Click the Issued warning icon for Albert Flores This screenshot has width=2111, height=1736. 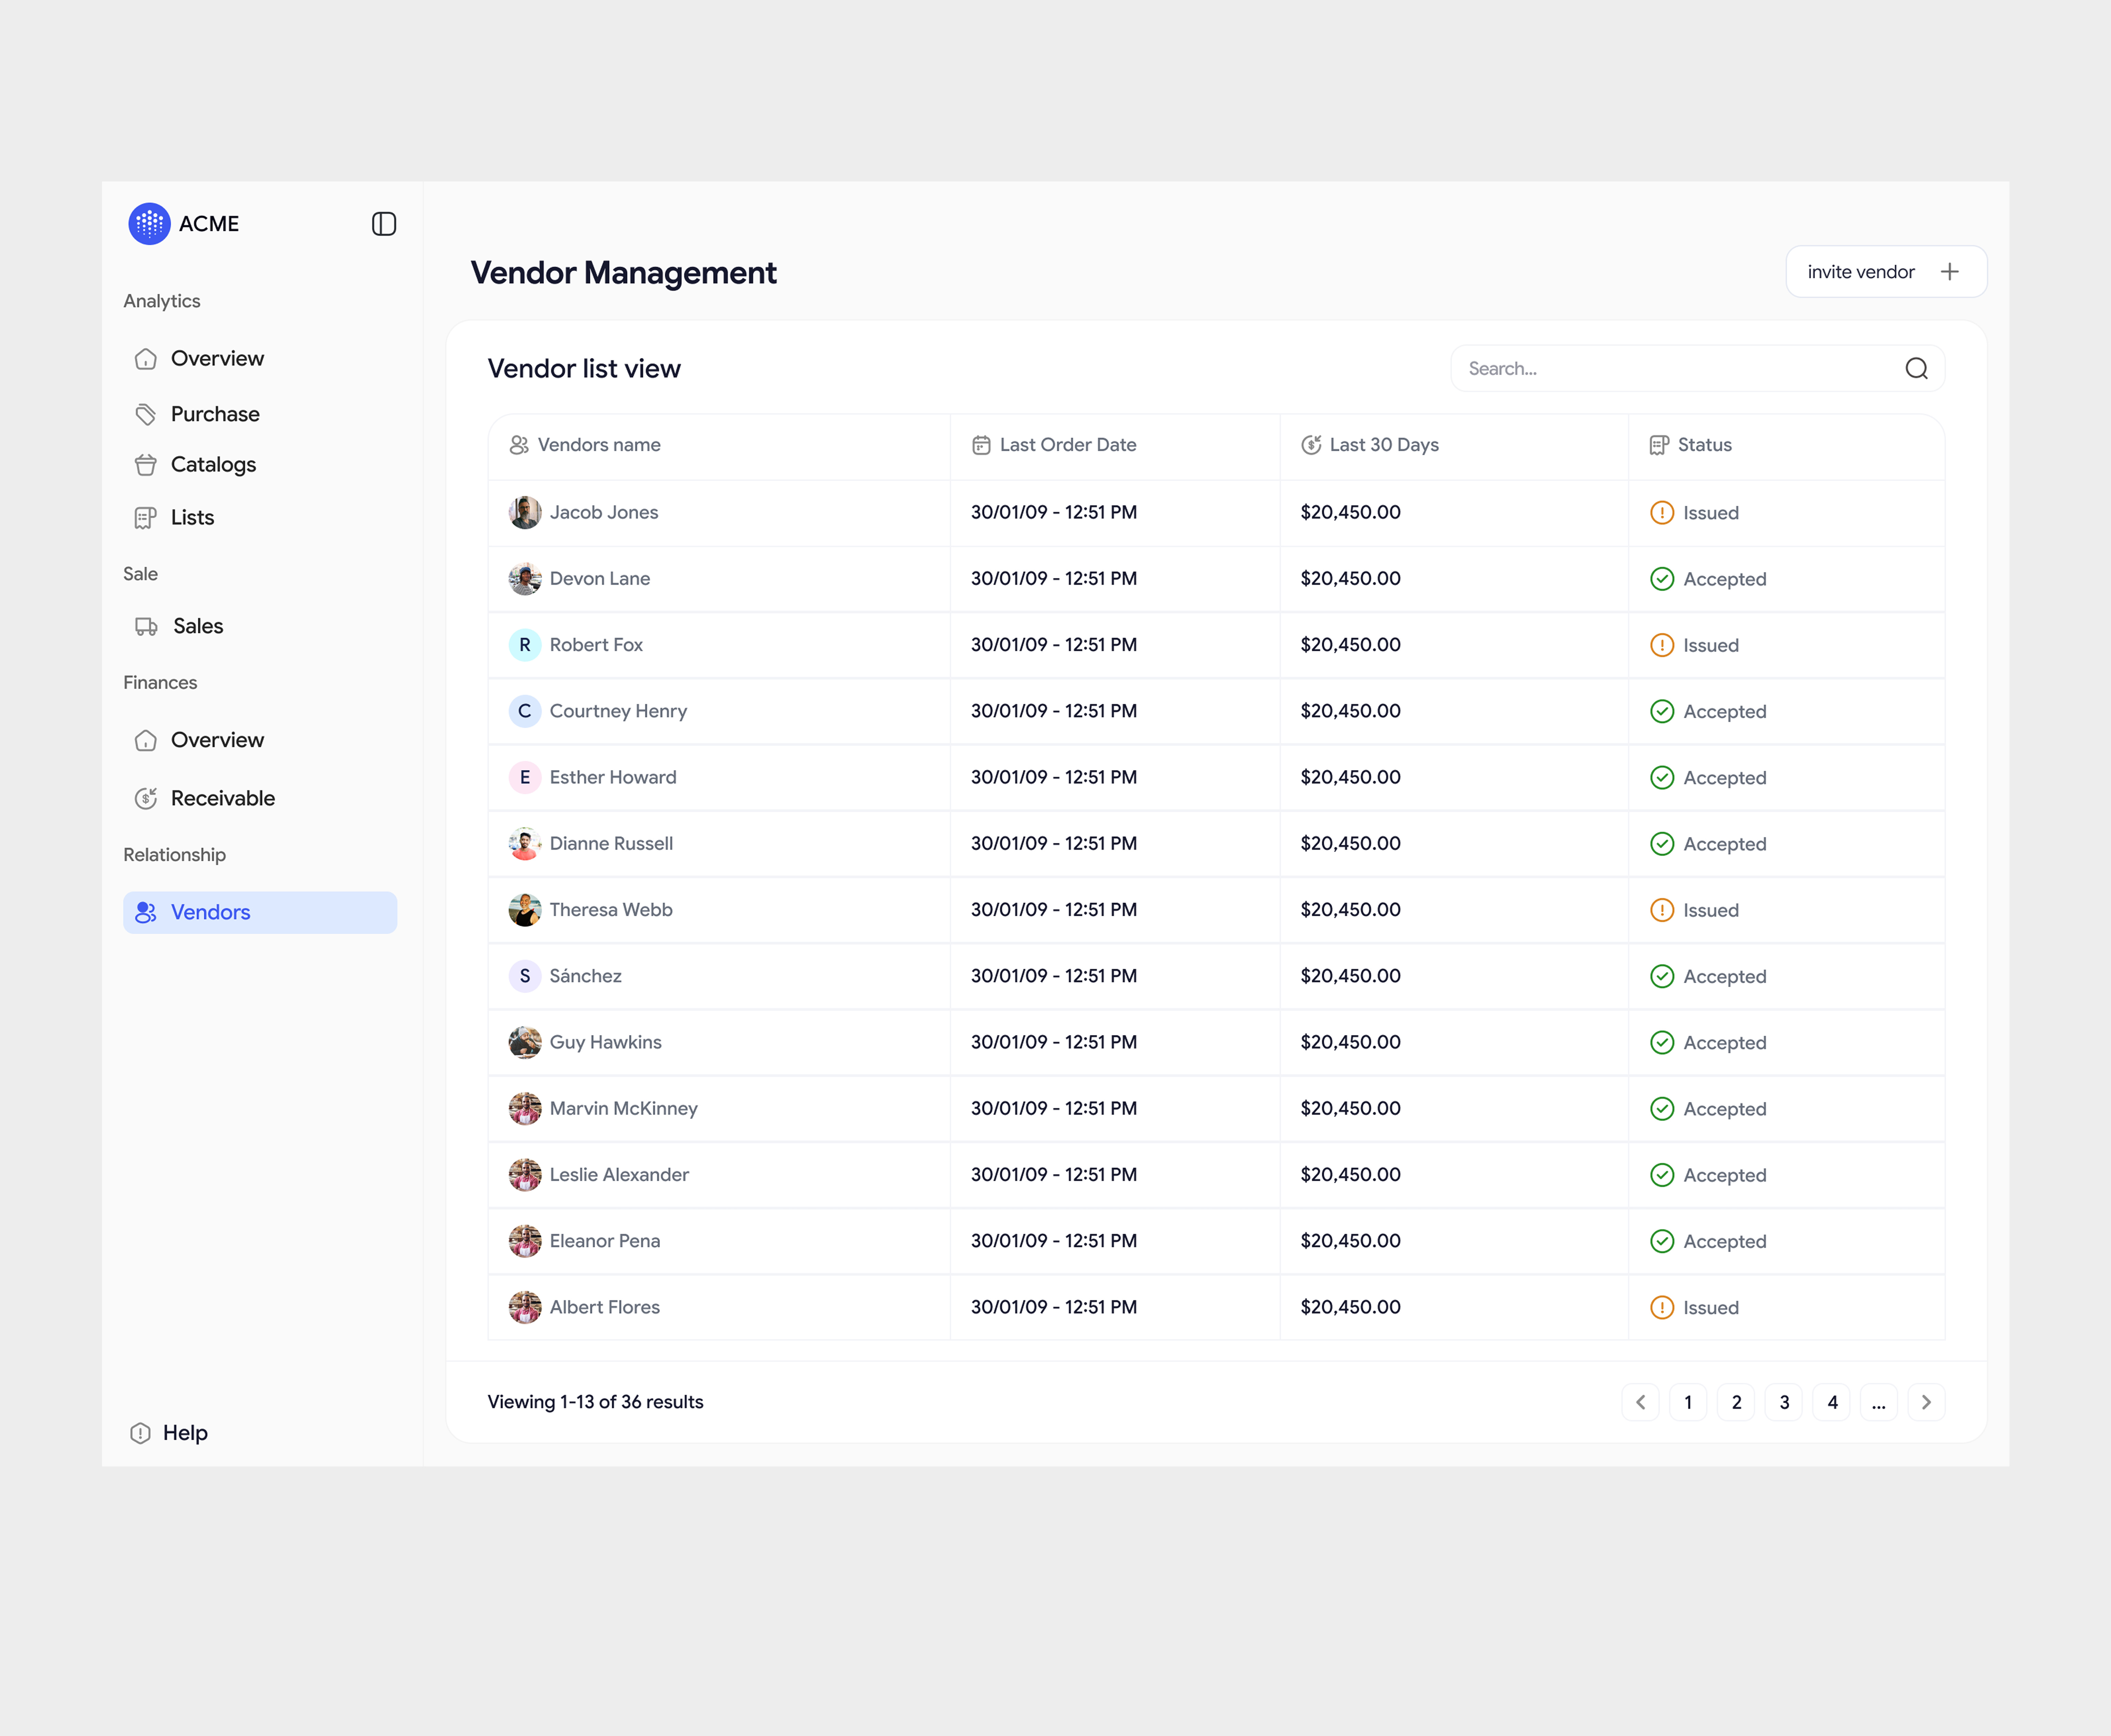tap(1662, 1307)
